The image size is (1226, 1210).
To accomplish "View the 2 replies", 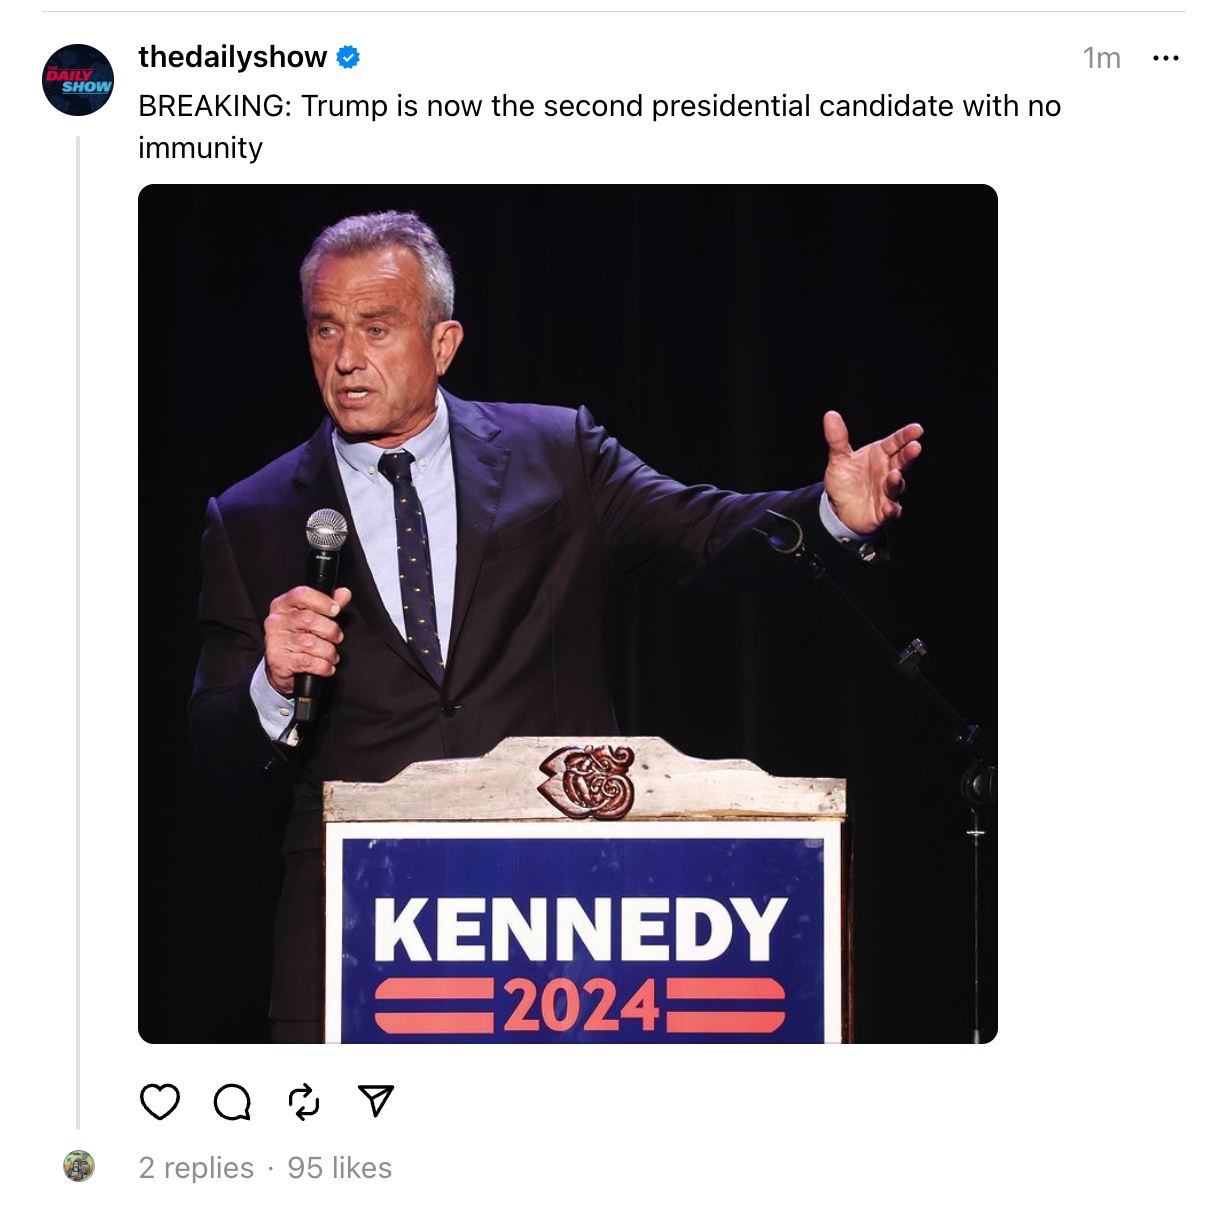I will click(x=196, y=1168).
